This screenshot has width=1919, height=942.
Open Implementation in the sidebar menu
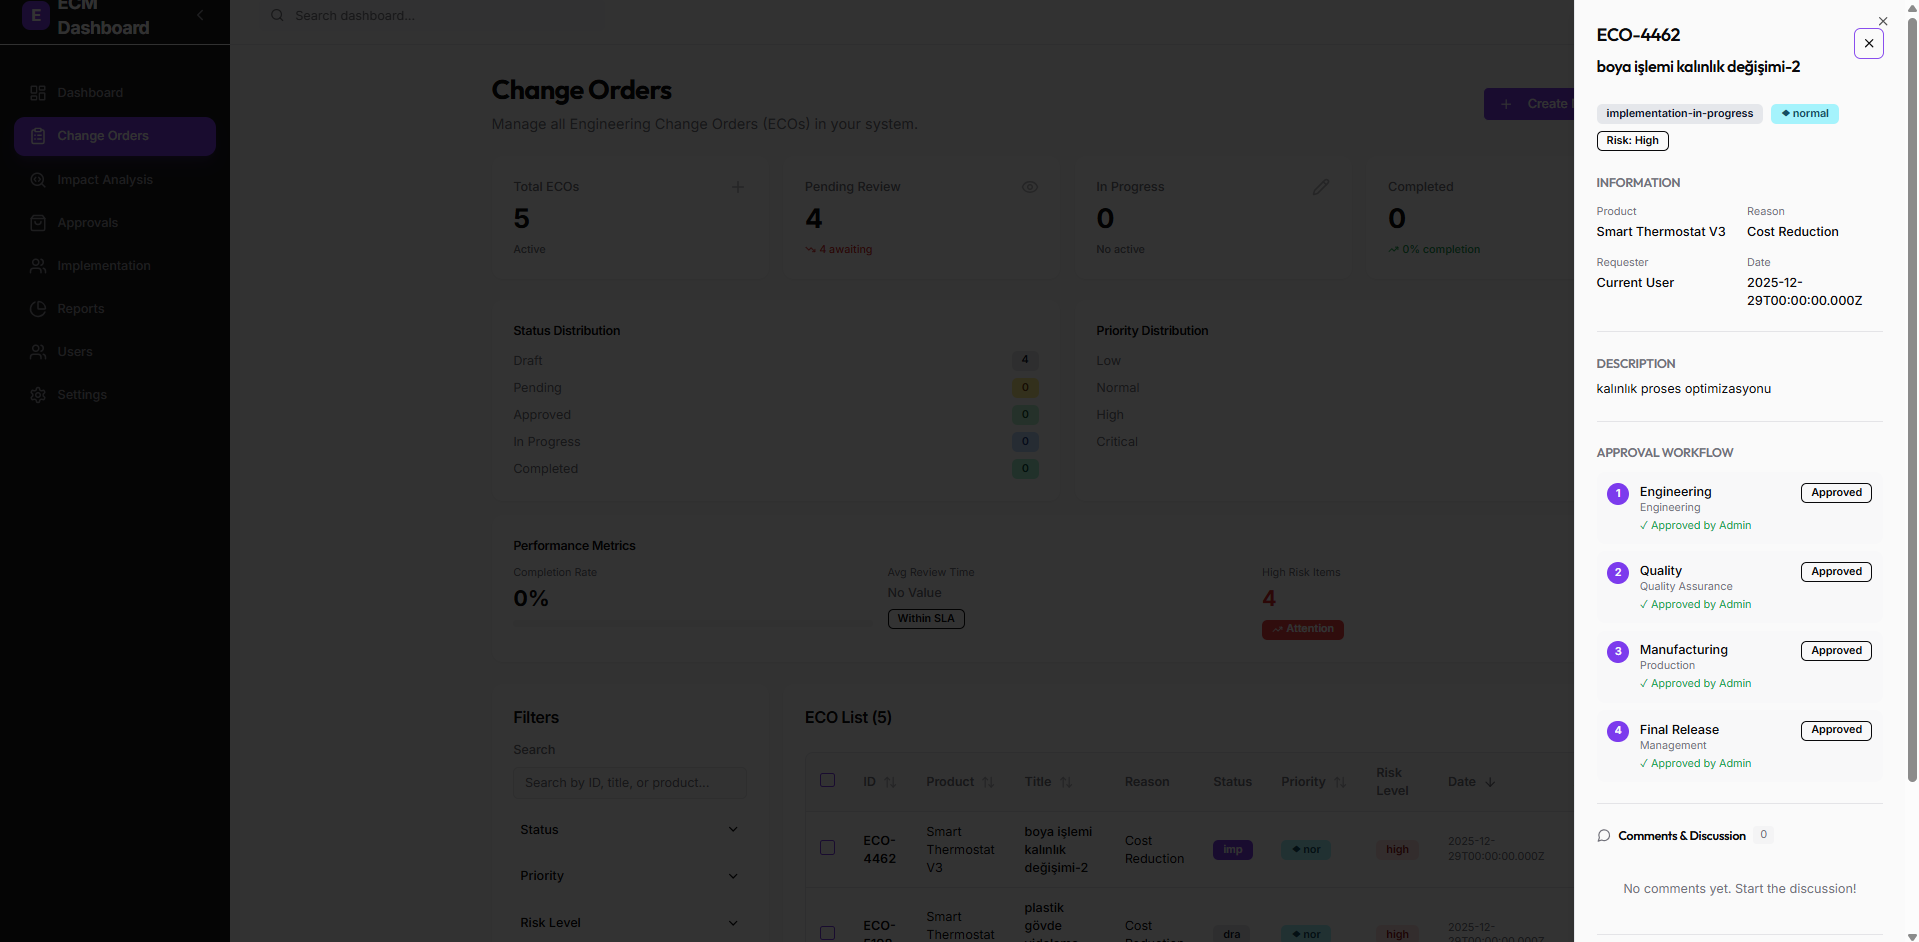click(103, 266)
